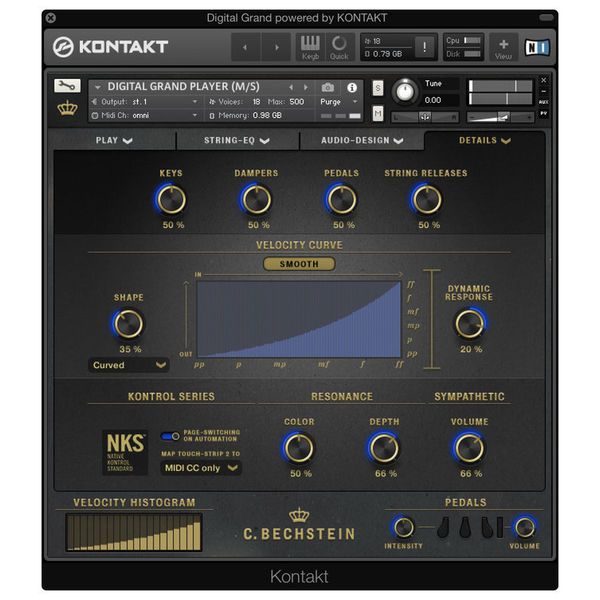Open the Curved shape dropdown
This screenshot has height=600, width=600.
click(128, 365)
